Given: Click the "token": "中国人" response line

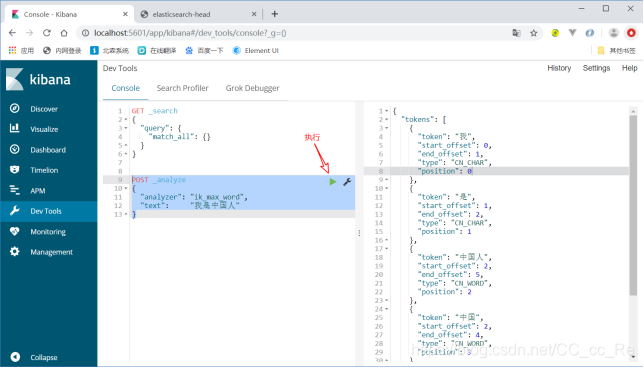Looking at the screenshot, I should (x=455, y=258).
